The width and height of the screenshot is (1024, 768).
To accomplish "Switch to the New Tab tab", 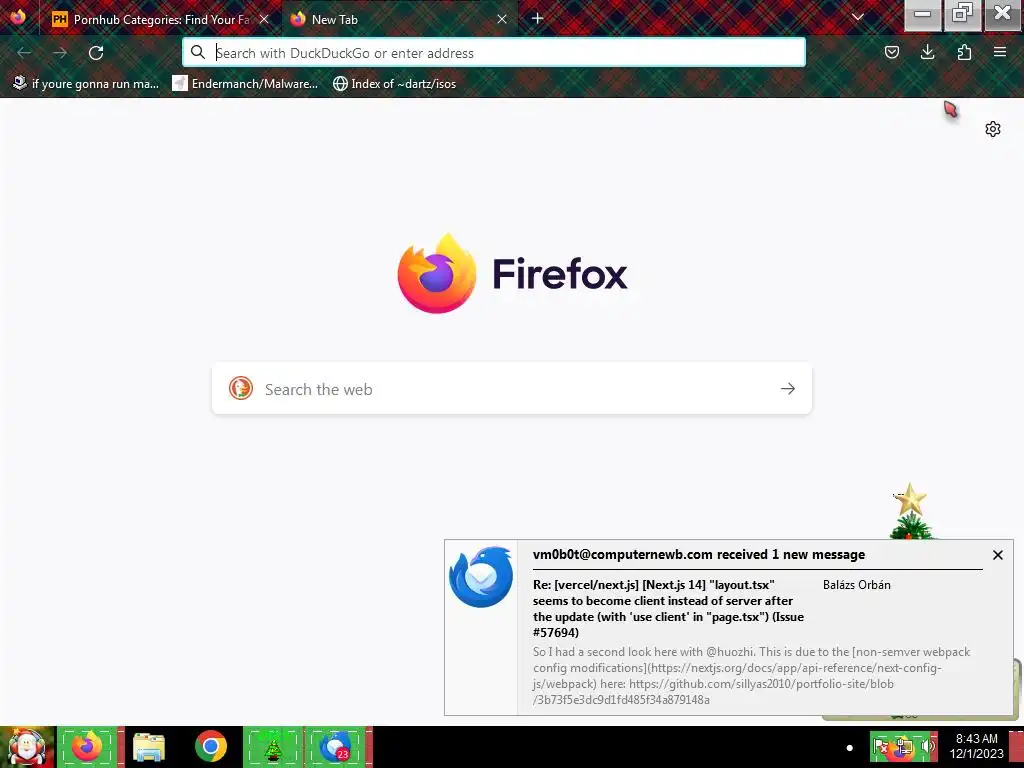I will [398, 19].
